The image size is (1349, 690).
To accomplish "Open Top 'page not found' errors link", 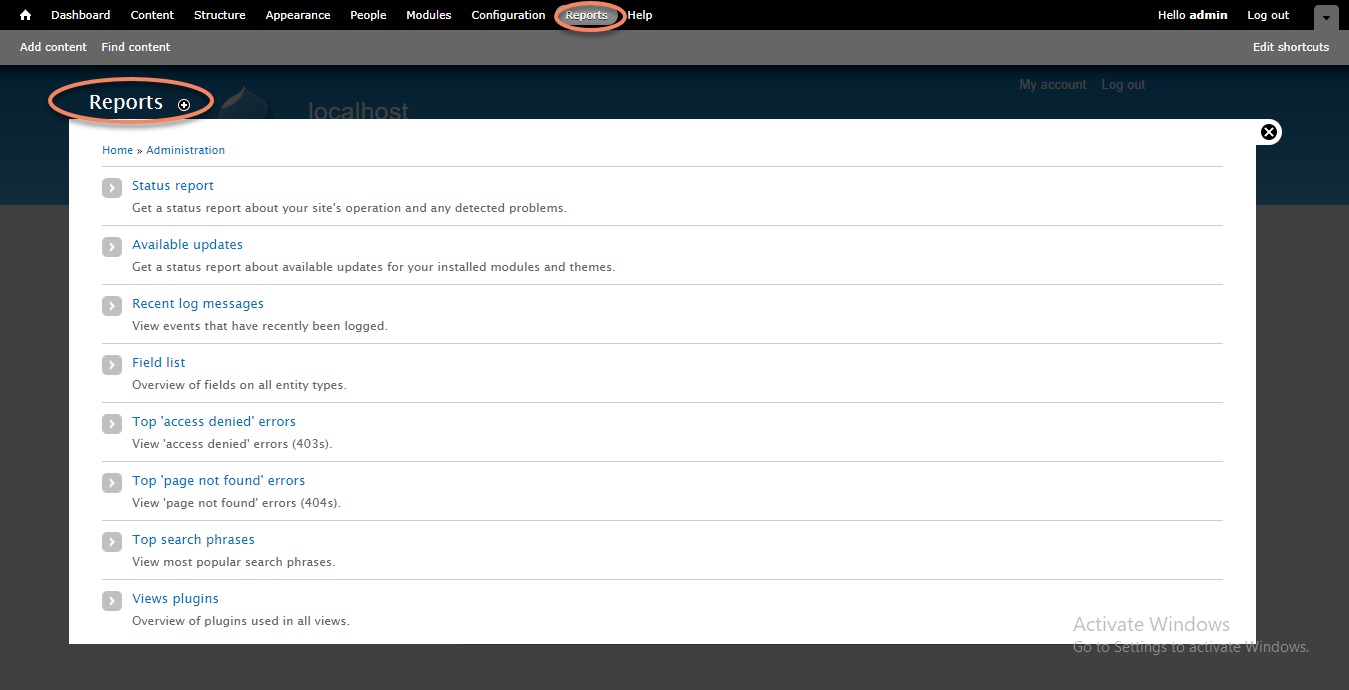I will 218,480.
